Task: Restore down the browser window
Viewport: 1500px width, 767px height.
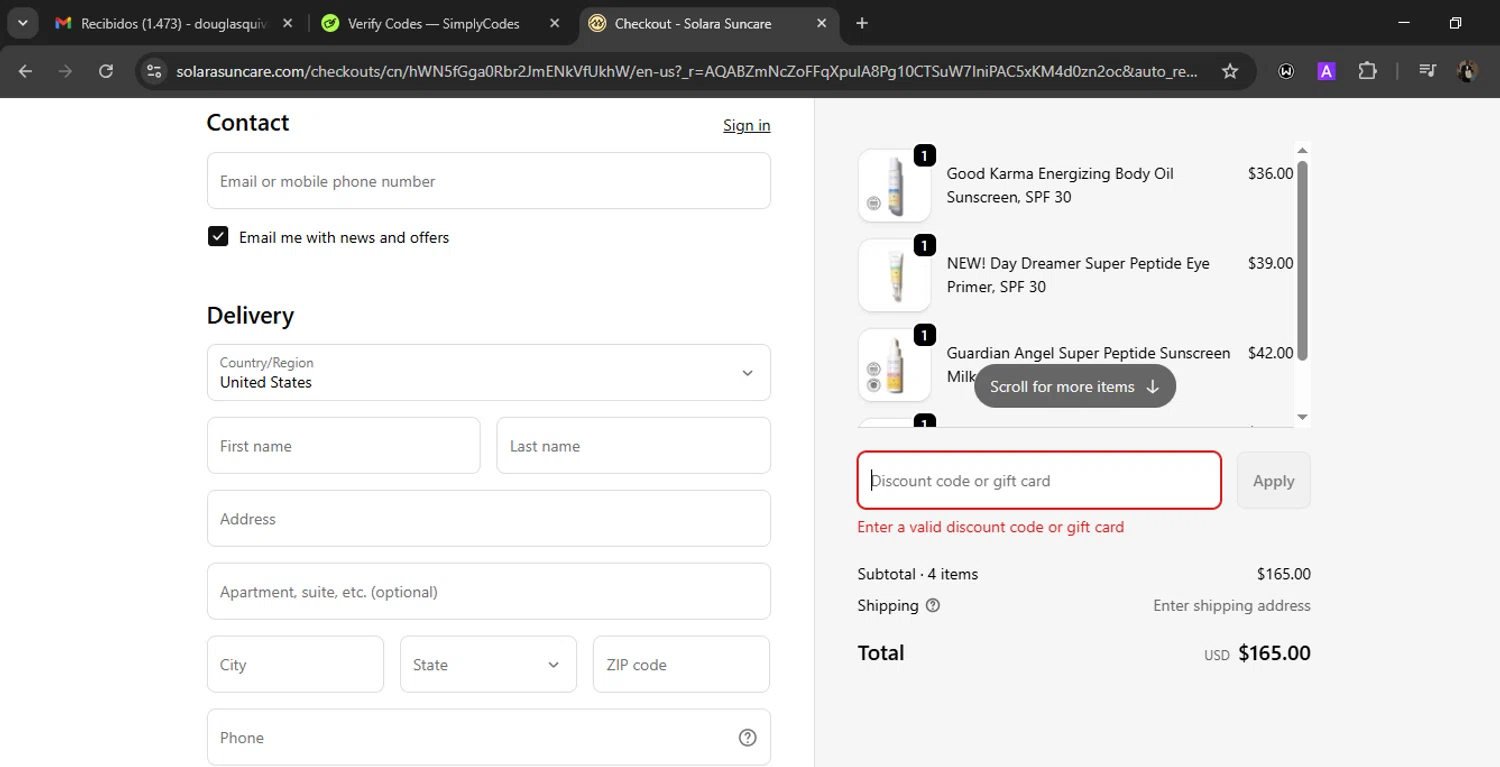Action: click(1456, 23)
